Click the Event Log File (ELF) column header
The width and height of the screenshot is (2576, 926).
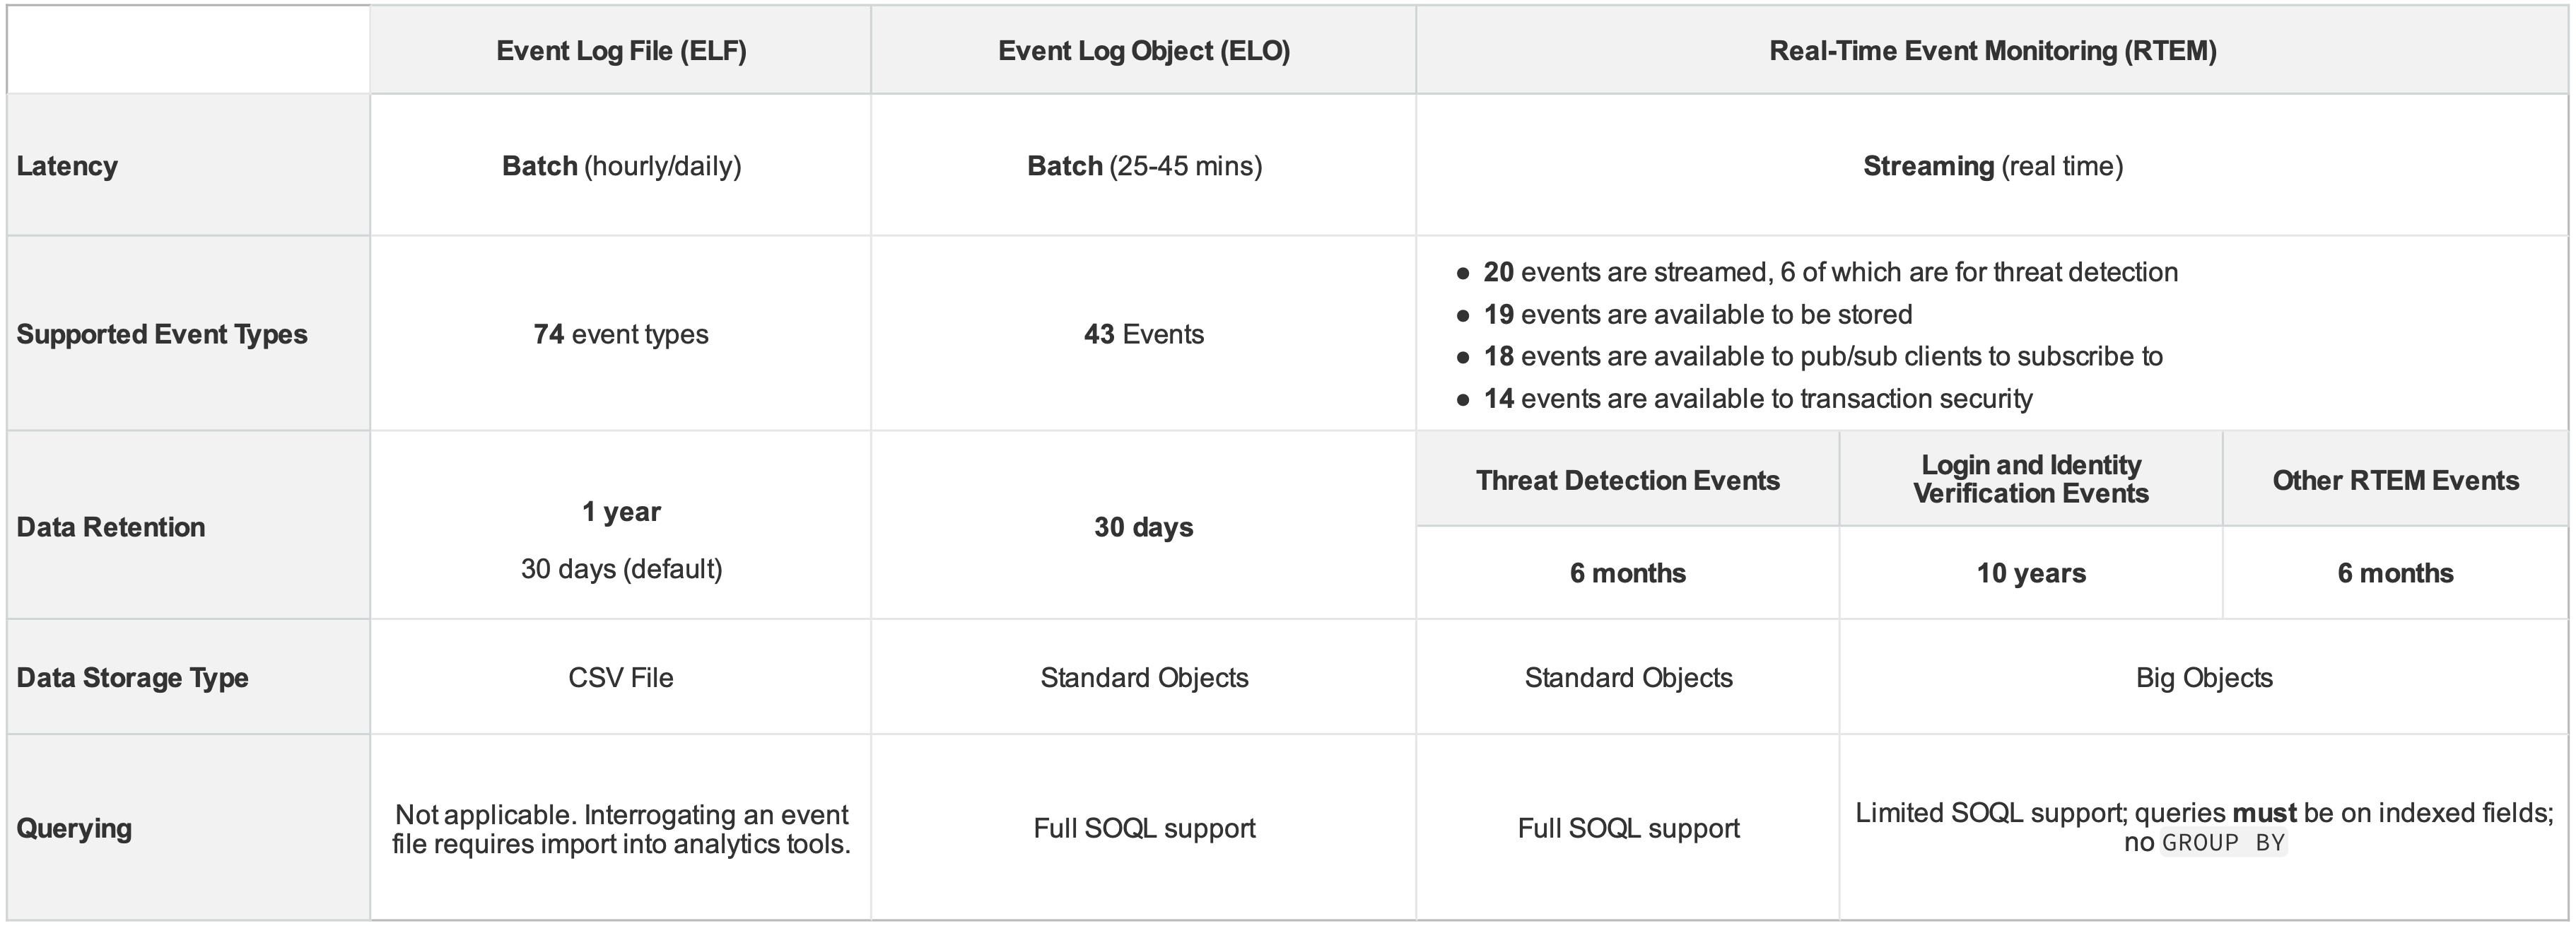pos(621,51)
